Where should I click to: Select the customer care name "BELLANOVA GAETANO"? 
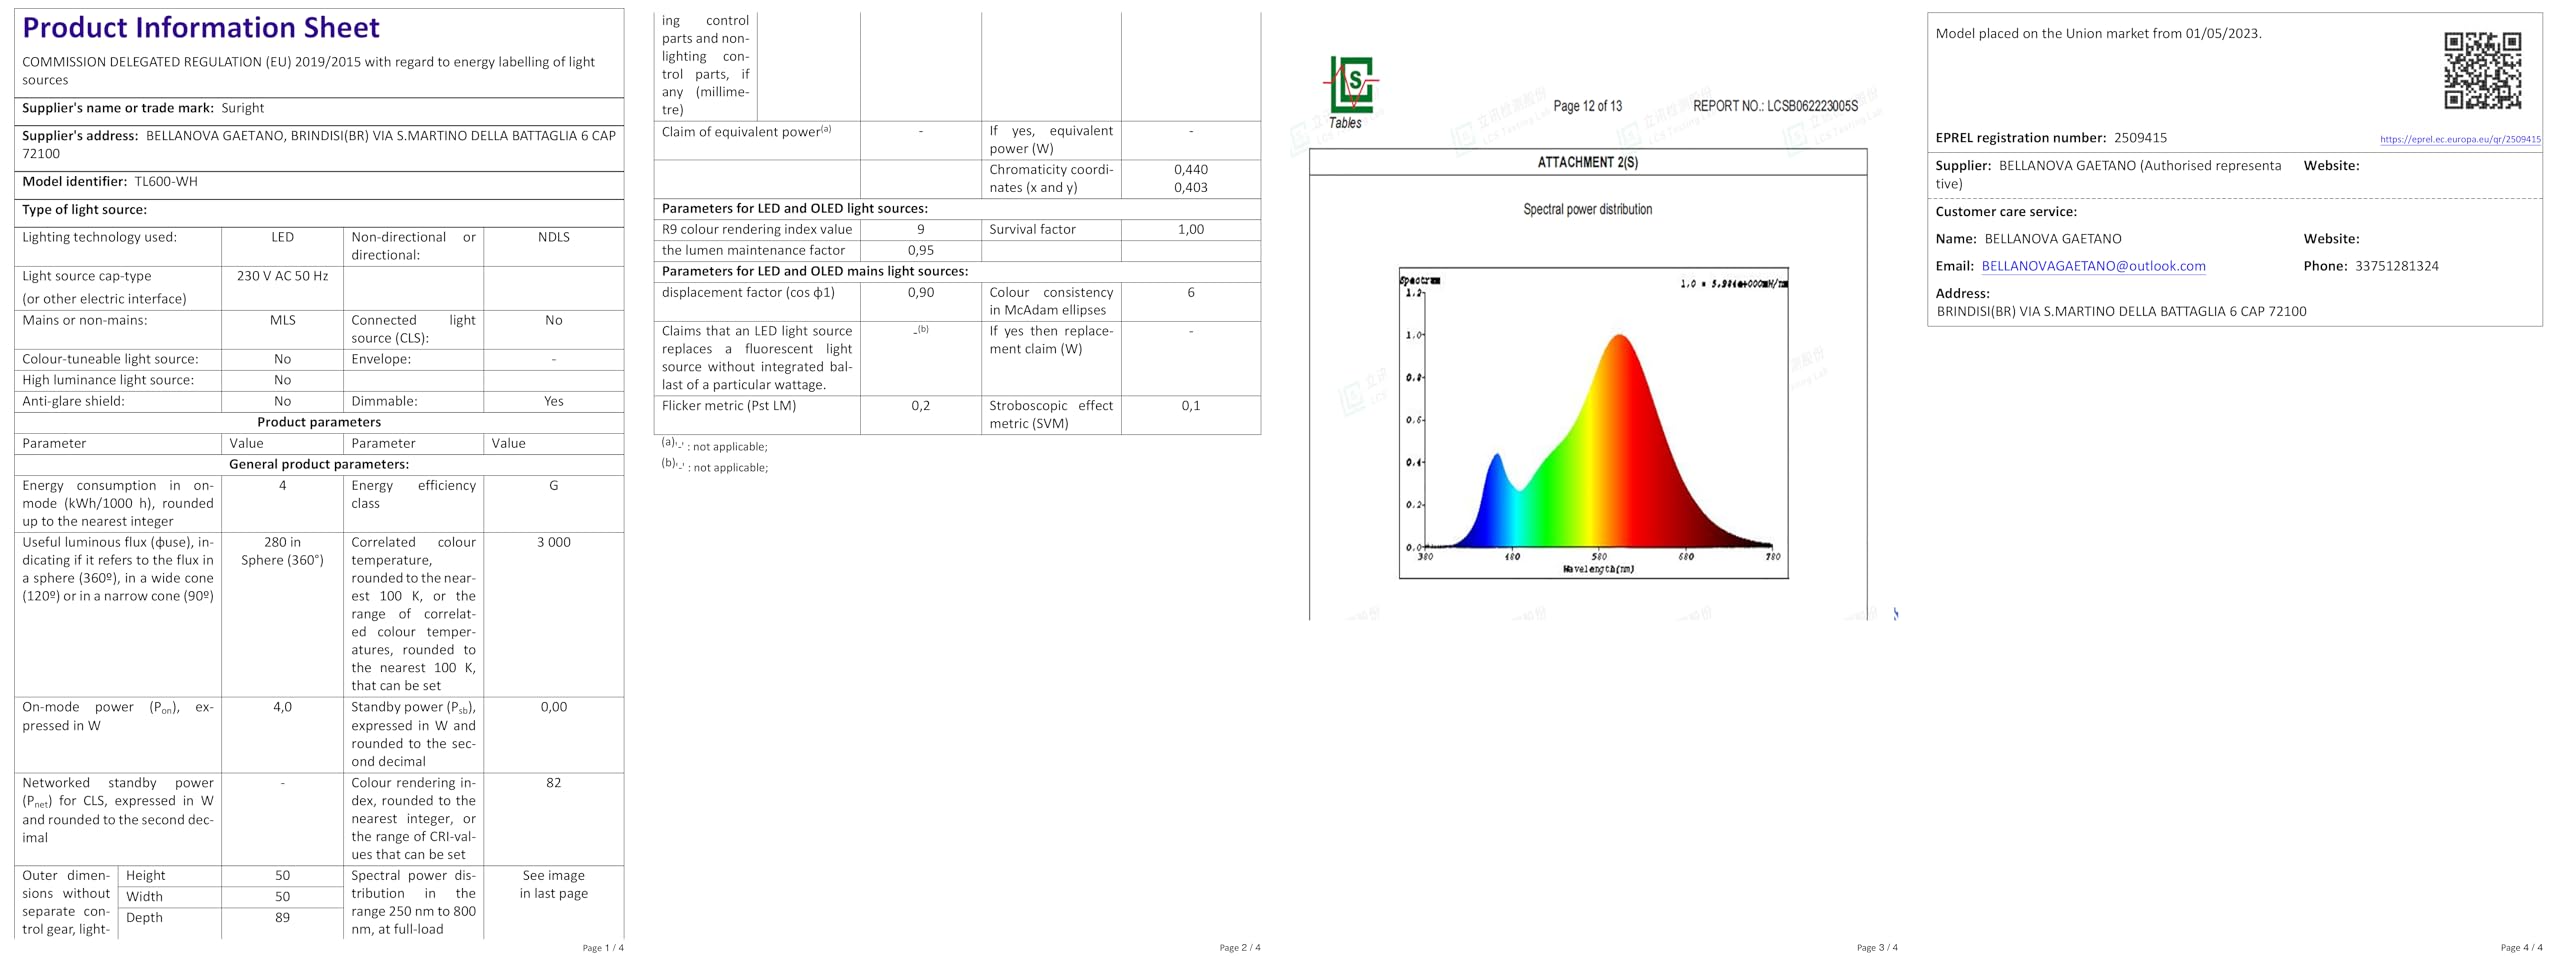click(x=2053, y=239)
